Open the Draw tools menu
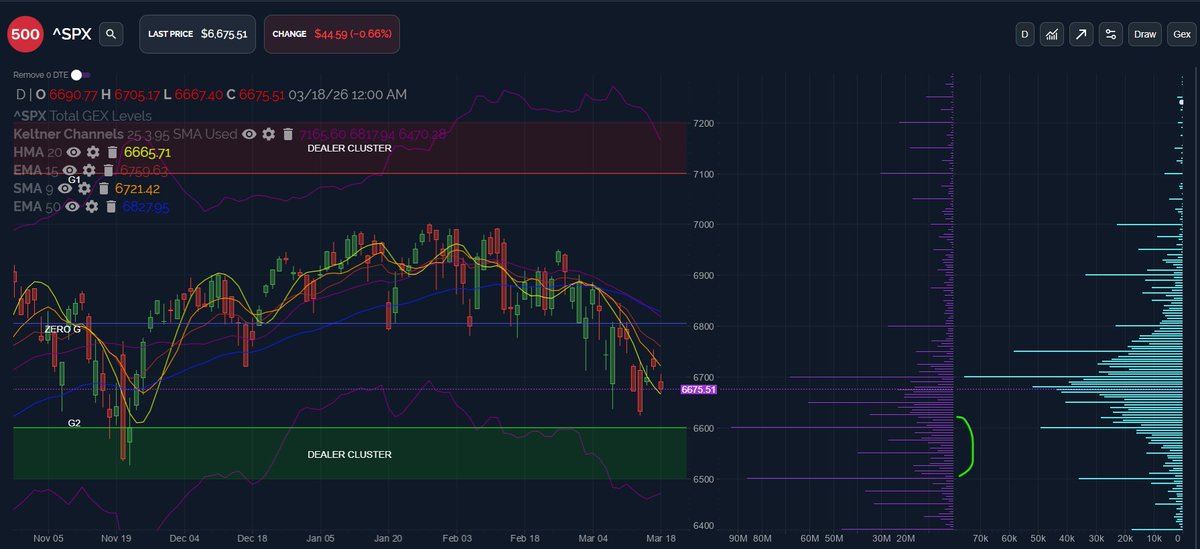The image size is (1200, 549). click(1144, 34)
